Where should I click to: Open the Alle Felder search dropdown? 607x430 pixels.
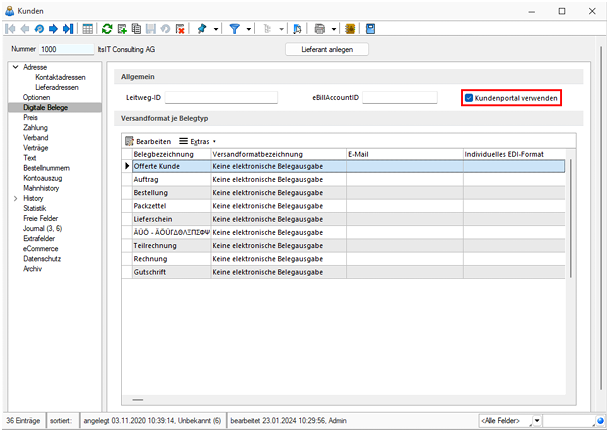pyautogui.click(x=537, y=420)
